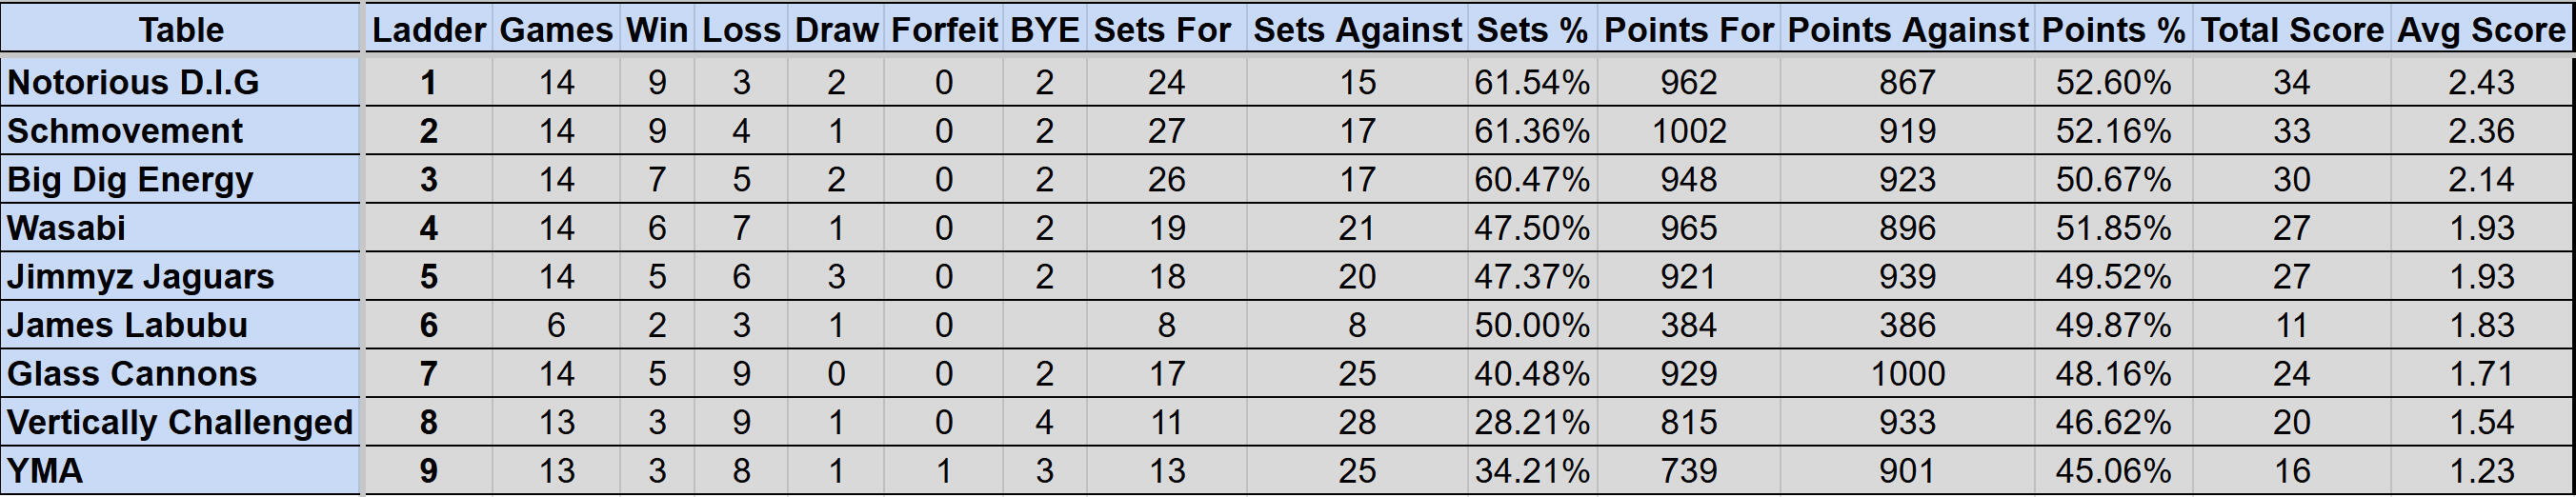Viewport: 2576px width, 497px height.
Task: Click the Avg Score column header
Action: [2481, 29]
